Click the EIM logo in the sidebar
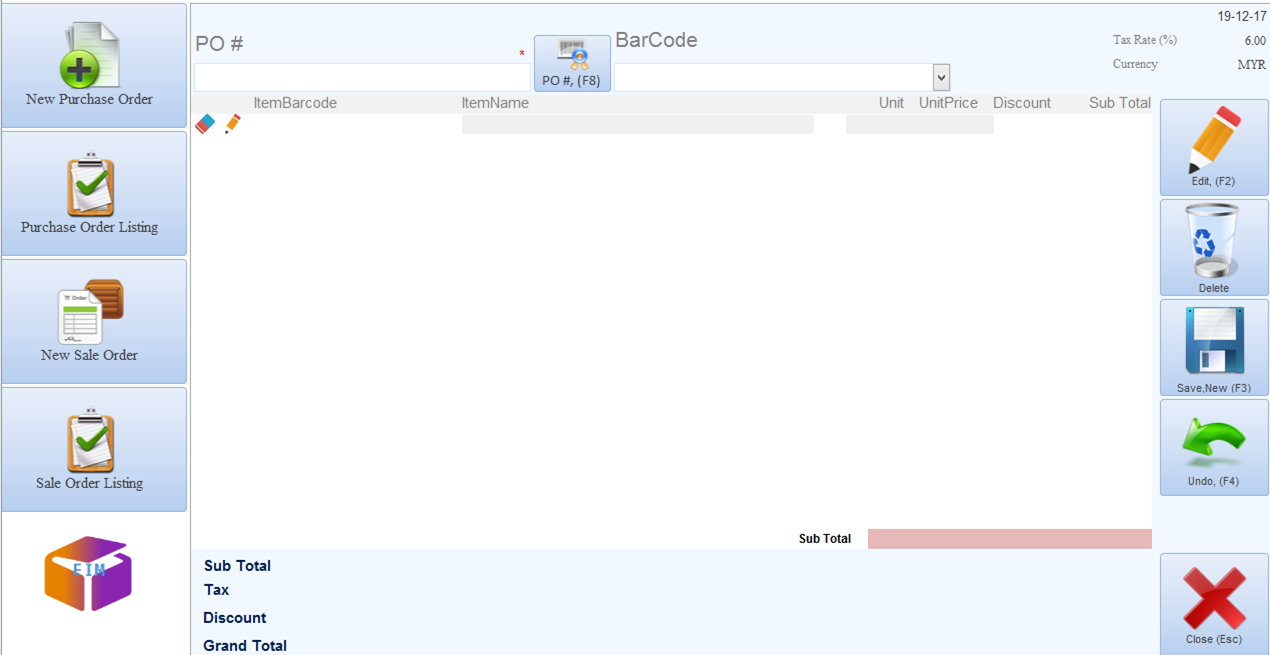This screenshot has width=1270, height=655. (x=88, y=573)
